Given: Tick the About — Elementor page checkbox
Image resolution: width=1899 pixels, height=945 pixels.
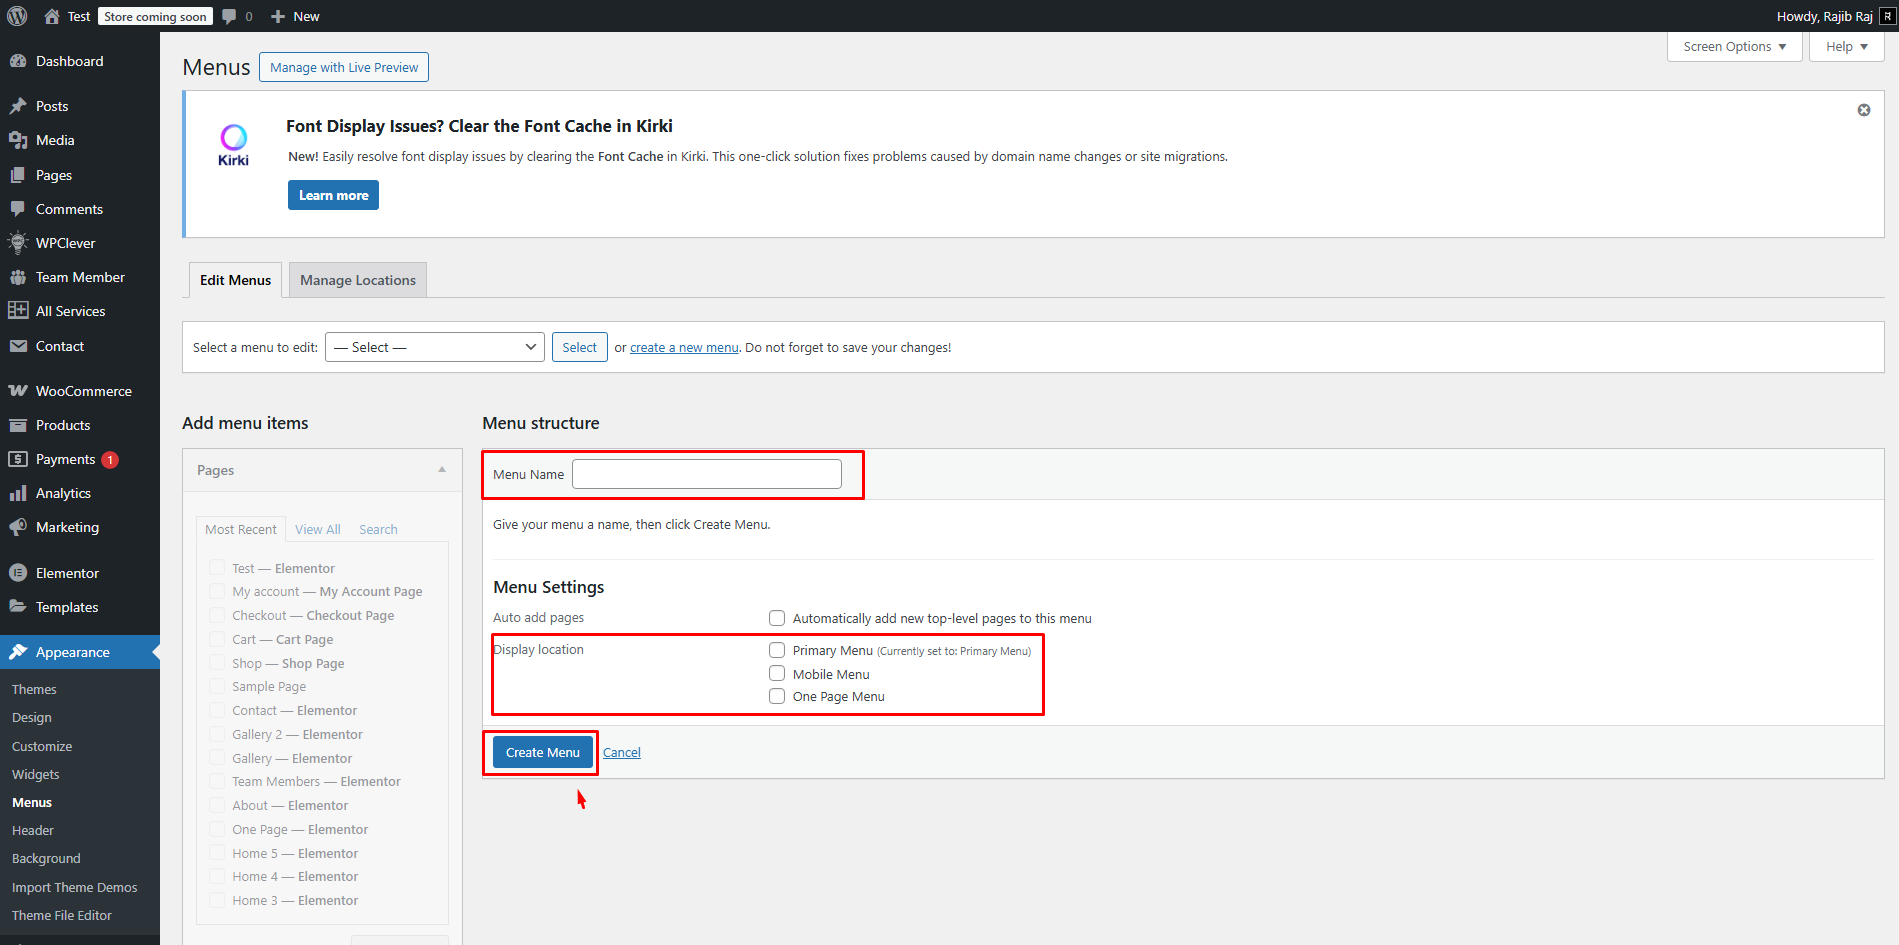Looking at the screenshot, I should (217, 805).
